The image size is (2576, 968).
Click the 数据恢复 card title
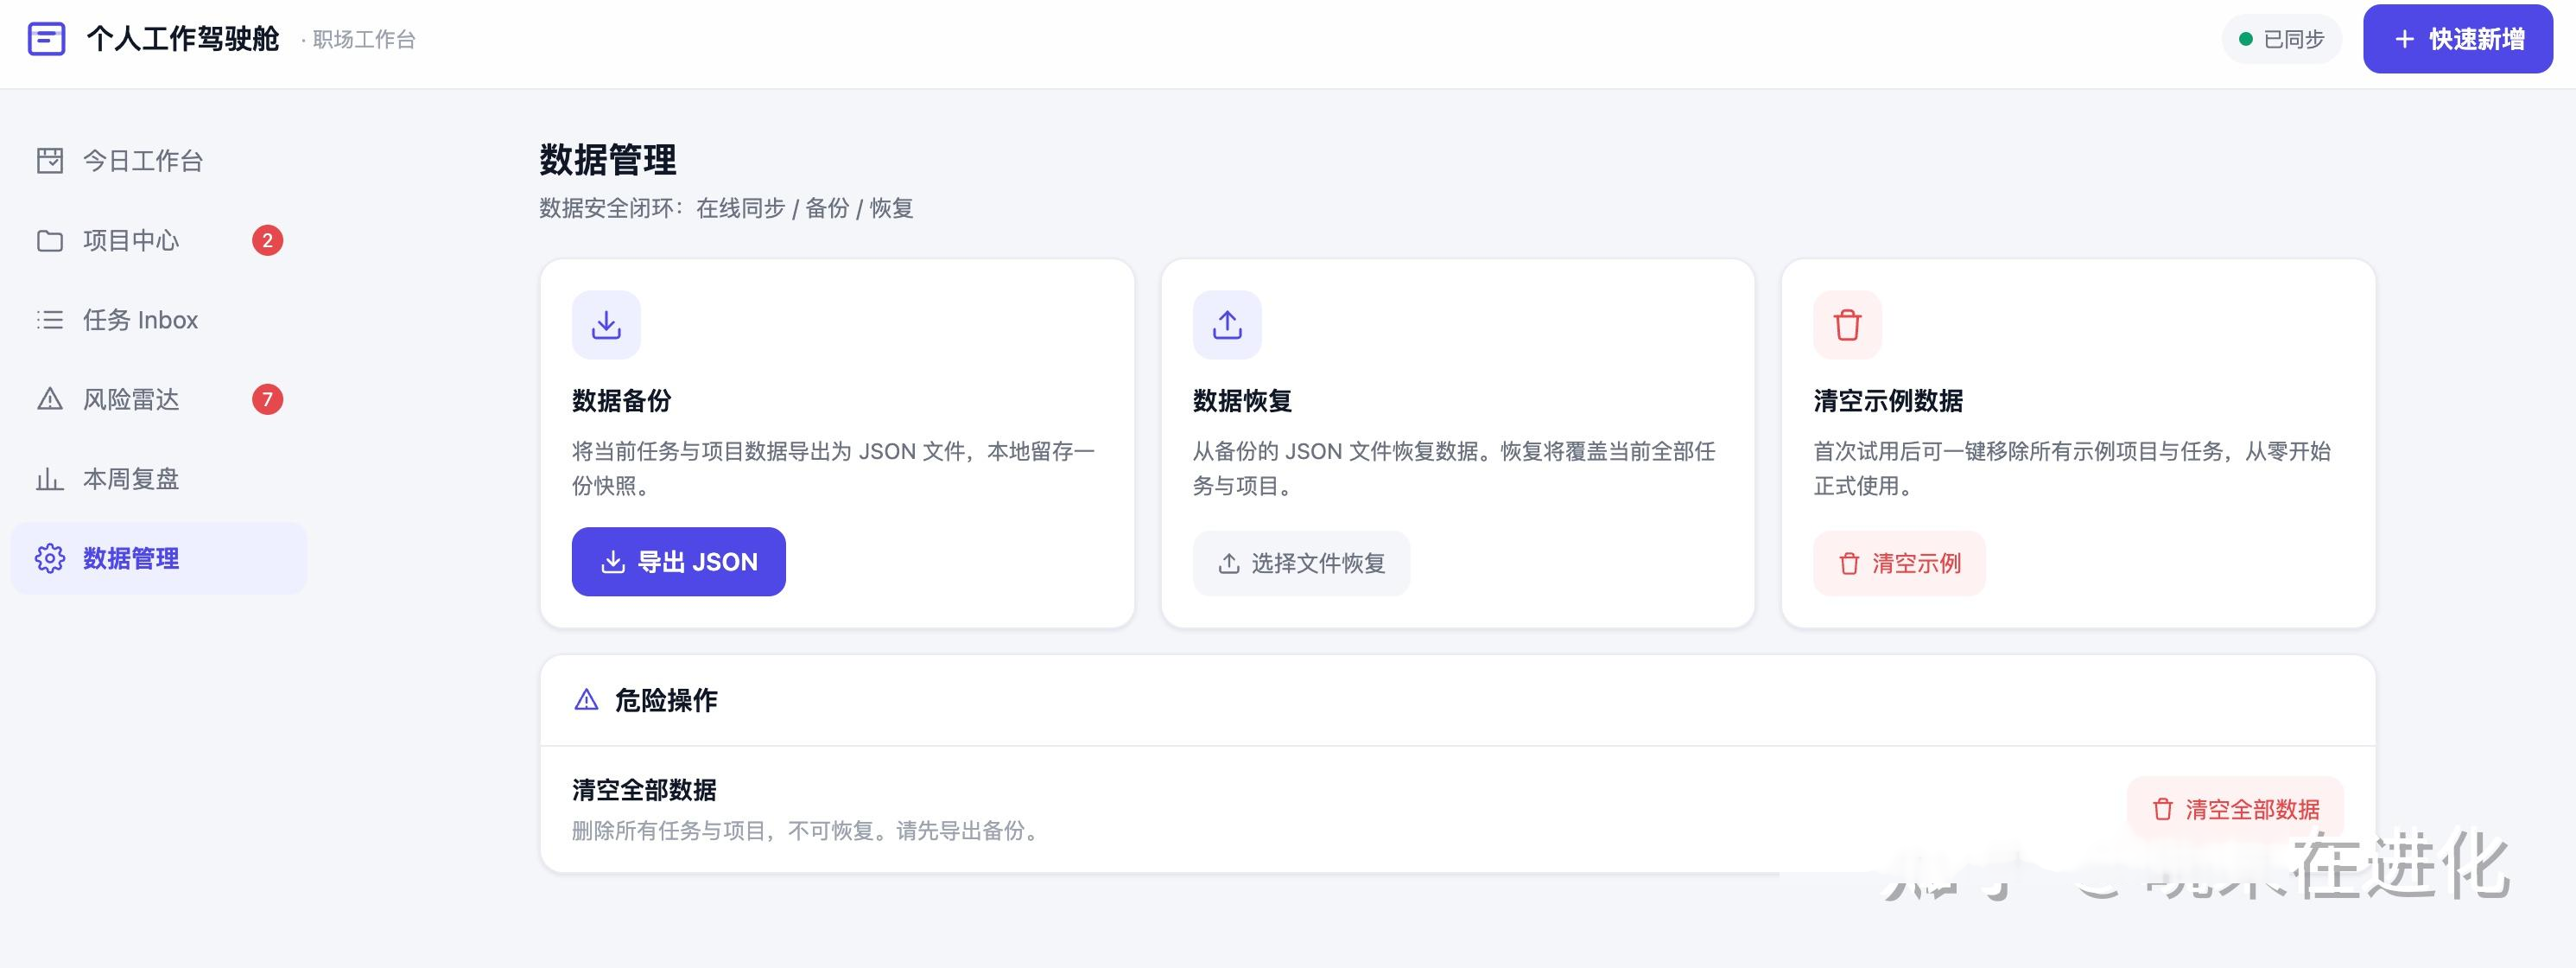1243,401
